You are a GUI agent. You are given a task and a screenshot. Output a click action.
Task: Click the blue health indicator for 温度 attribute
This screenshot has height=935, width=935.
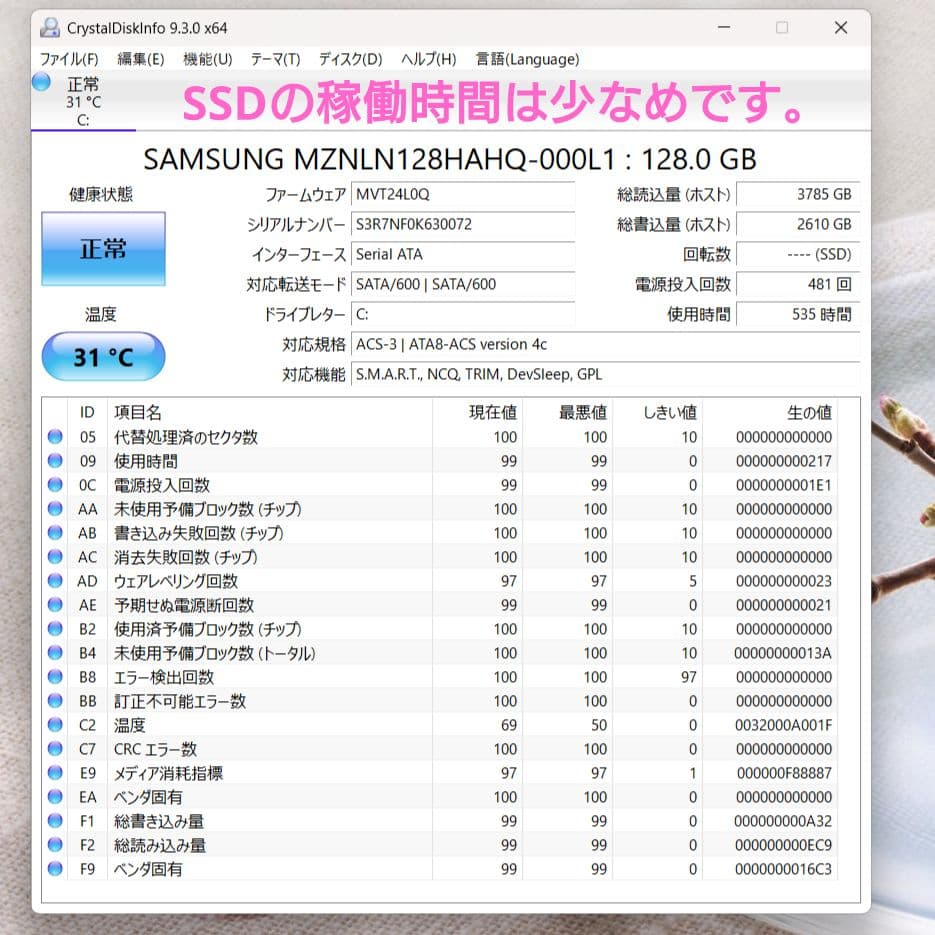pyautogui.click(x=55, y=725)
